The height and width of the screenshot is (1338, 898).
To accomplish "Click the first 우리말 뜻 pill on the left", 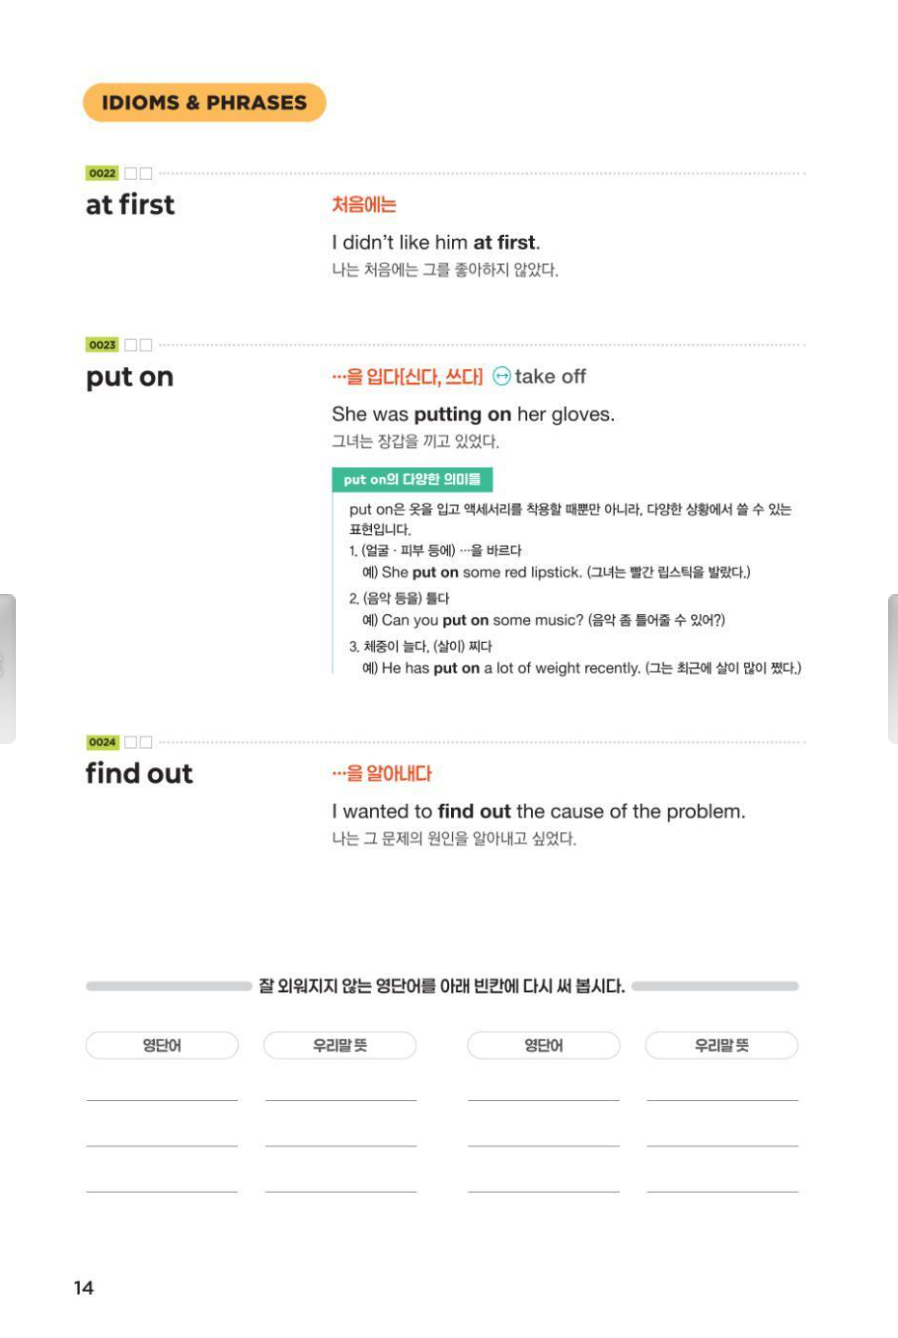I will [x=340, y=1045].
